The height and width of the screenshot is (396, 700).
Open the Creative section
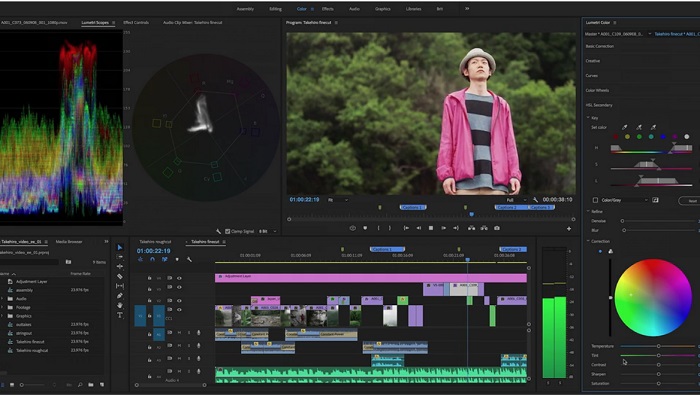[x=593, y=61]
